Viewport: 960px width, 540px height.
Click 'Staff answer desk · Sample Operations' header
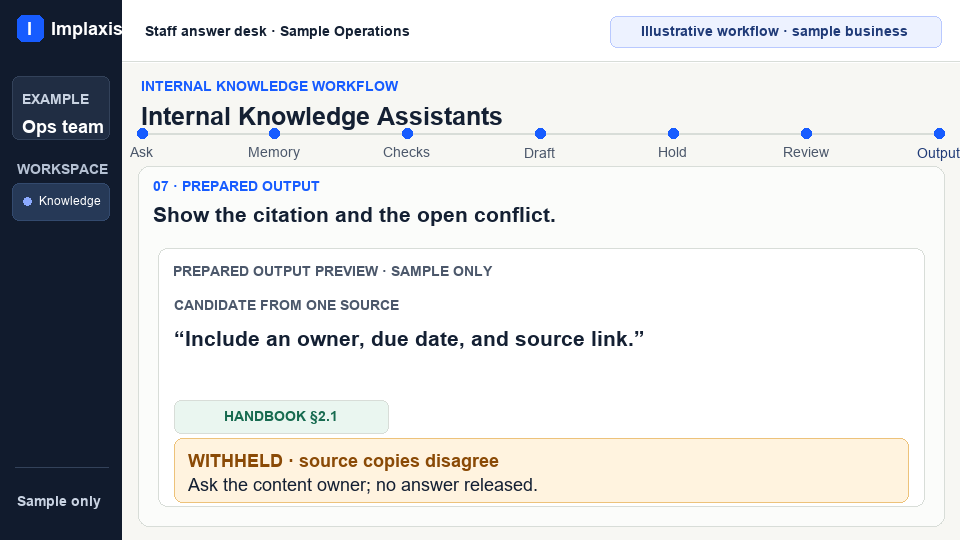277,32
